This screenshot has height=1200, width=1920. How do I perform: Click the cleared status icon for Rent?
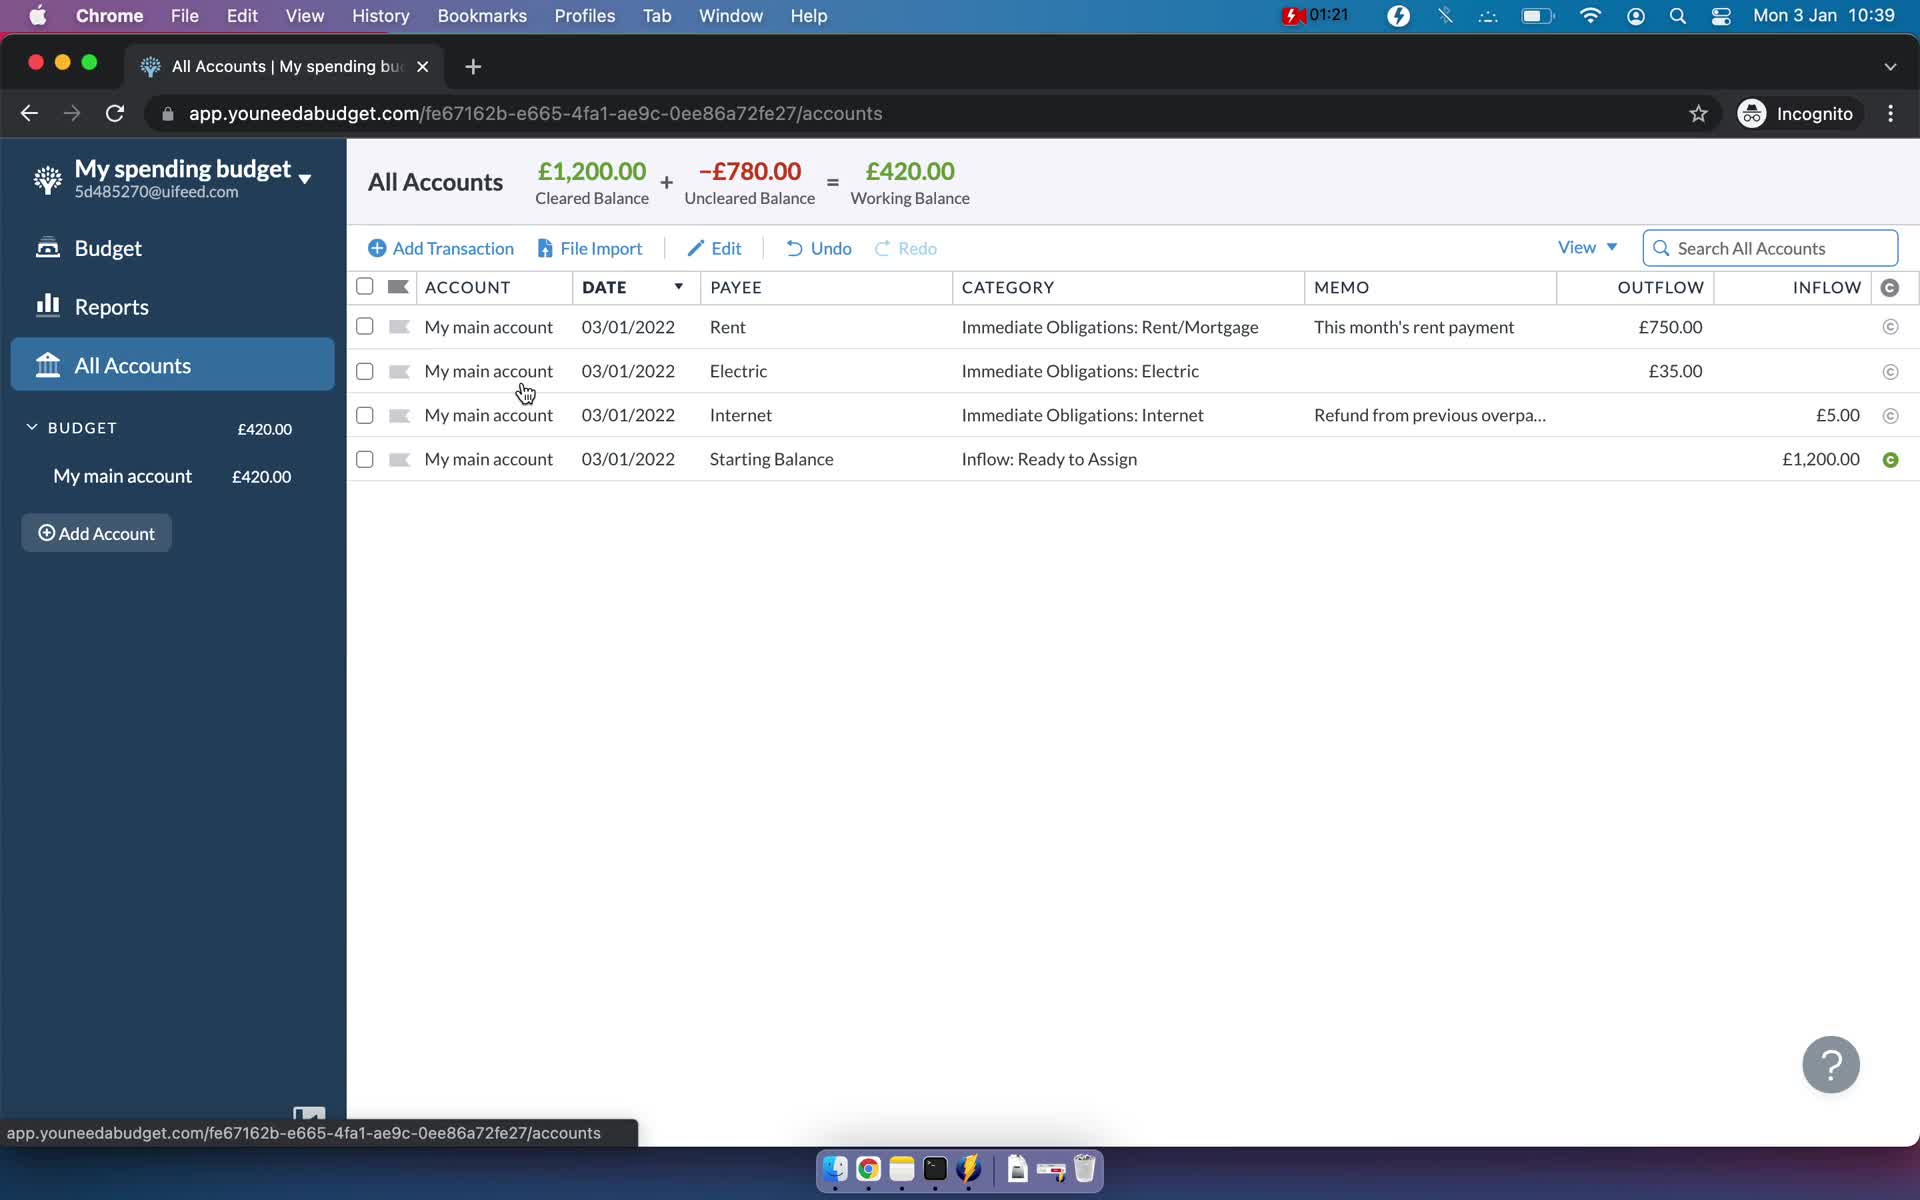pos(1891,326)
